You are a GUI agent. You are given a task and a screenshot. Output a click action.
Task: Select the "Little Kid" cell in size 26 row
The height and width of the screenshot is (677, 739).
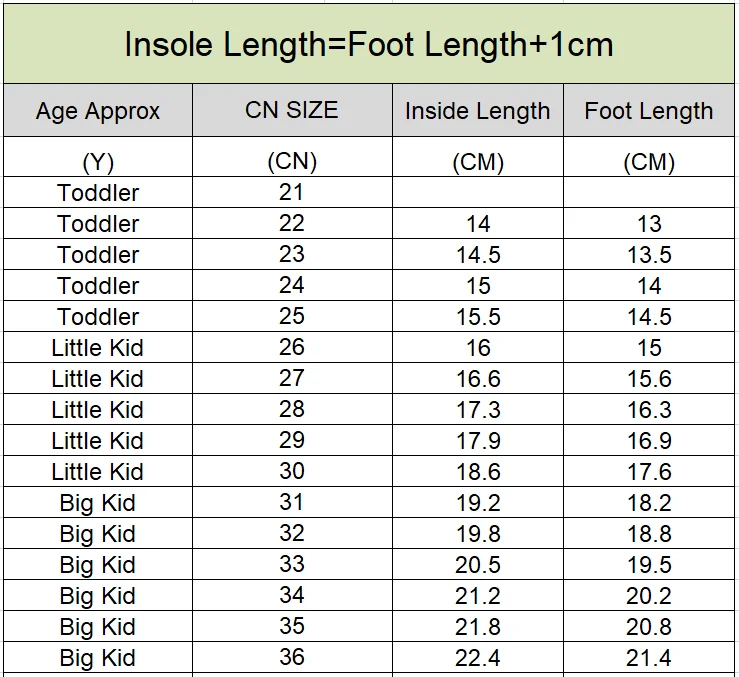coord(98,347)
